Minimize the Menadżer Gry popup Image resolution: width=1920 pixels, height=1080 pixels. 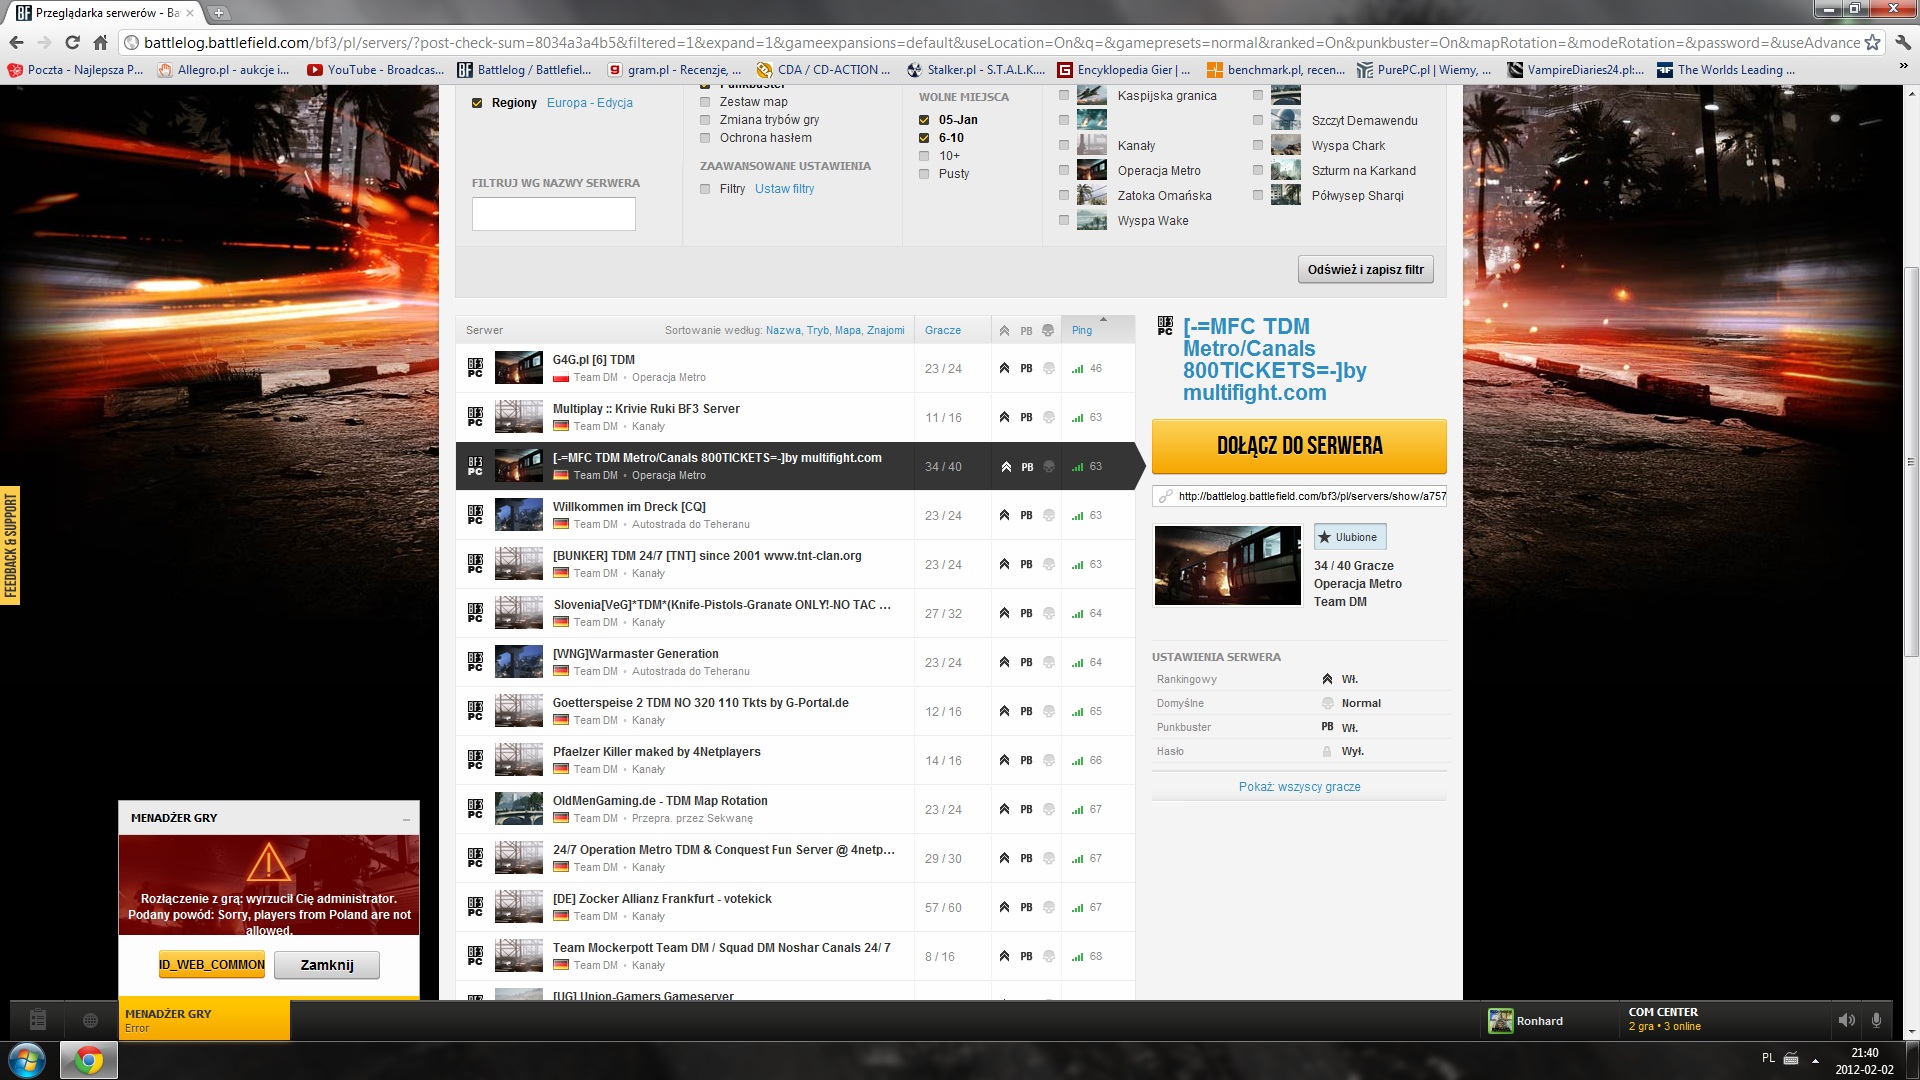406,819
